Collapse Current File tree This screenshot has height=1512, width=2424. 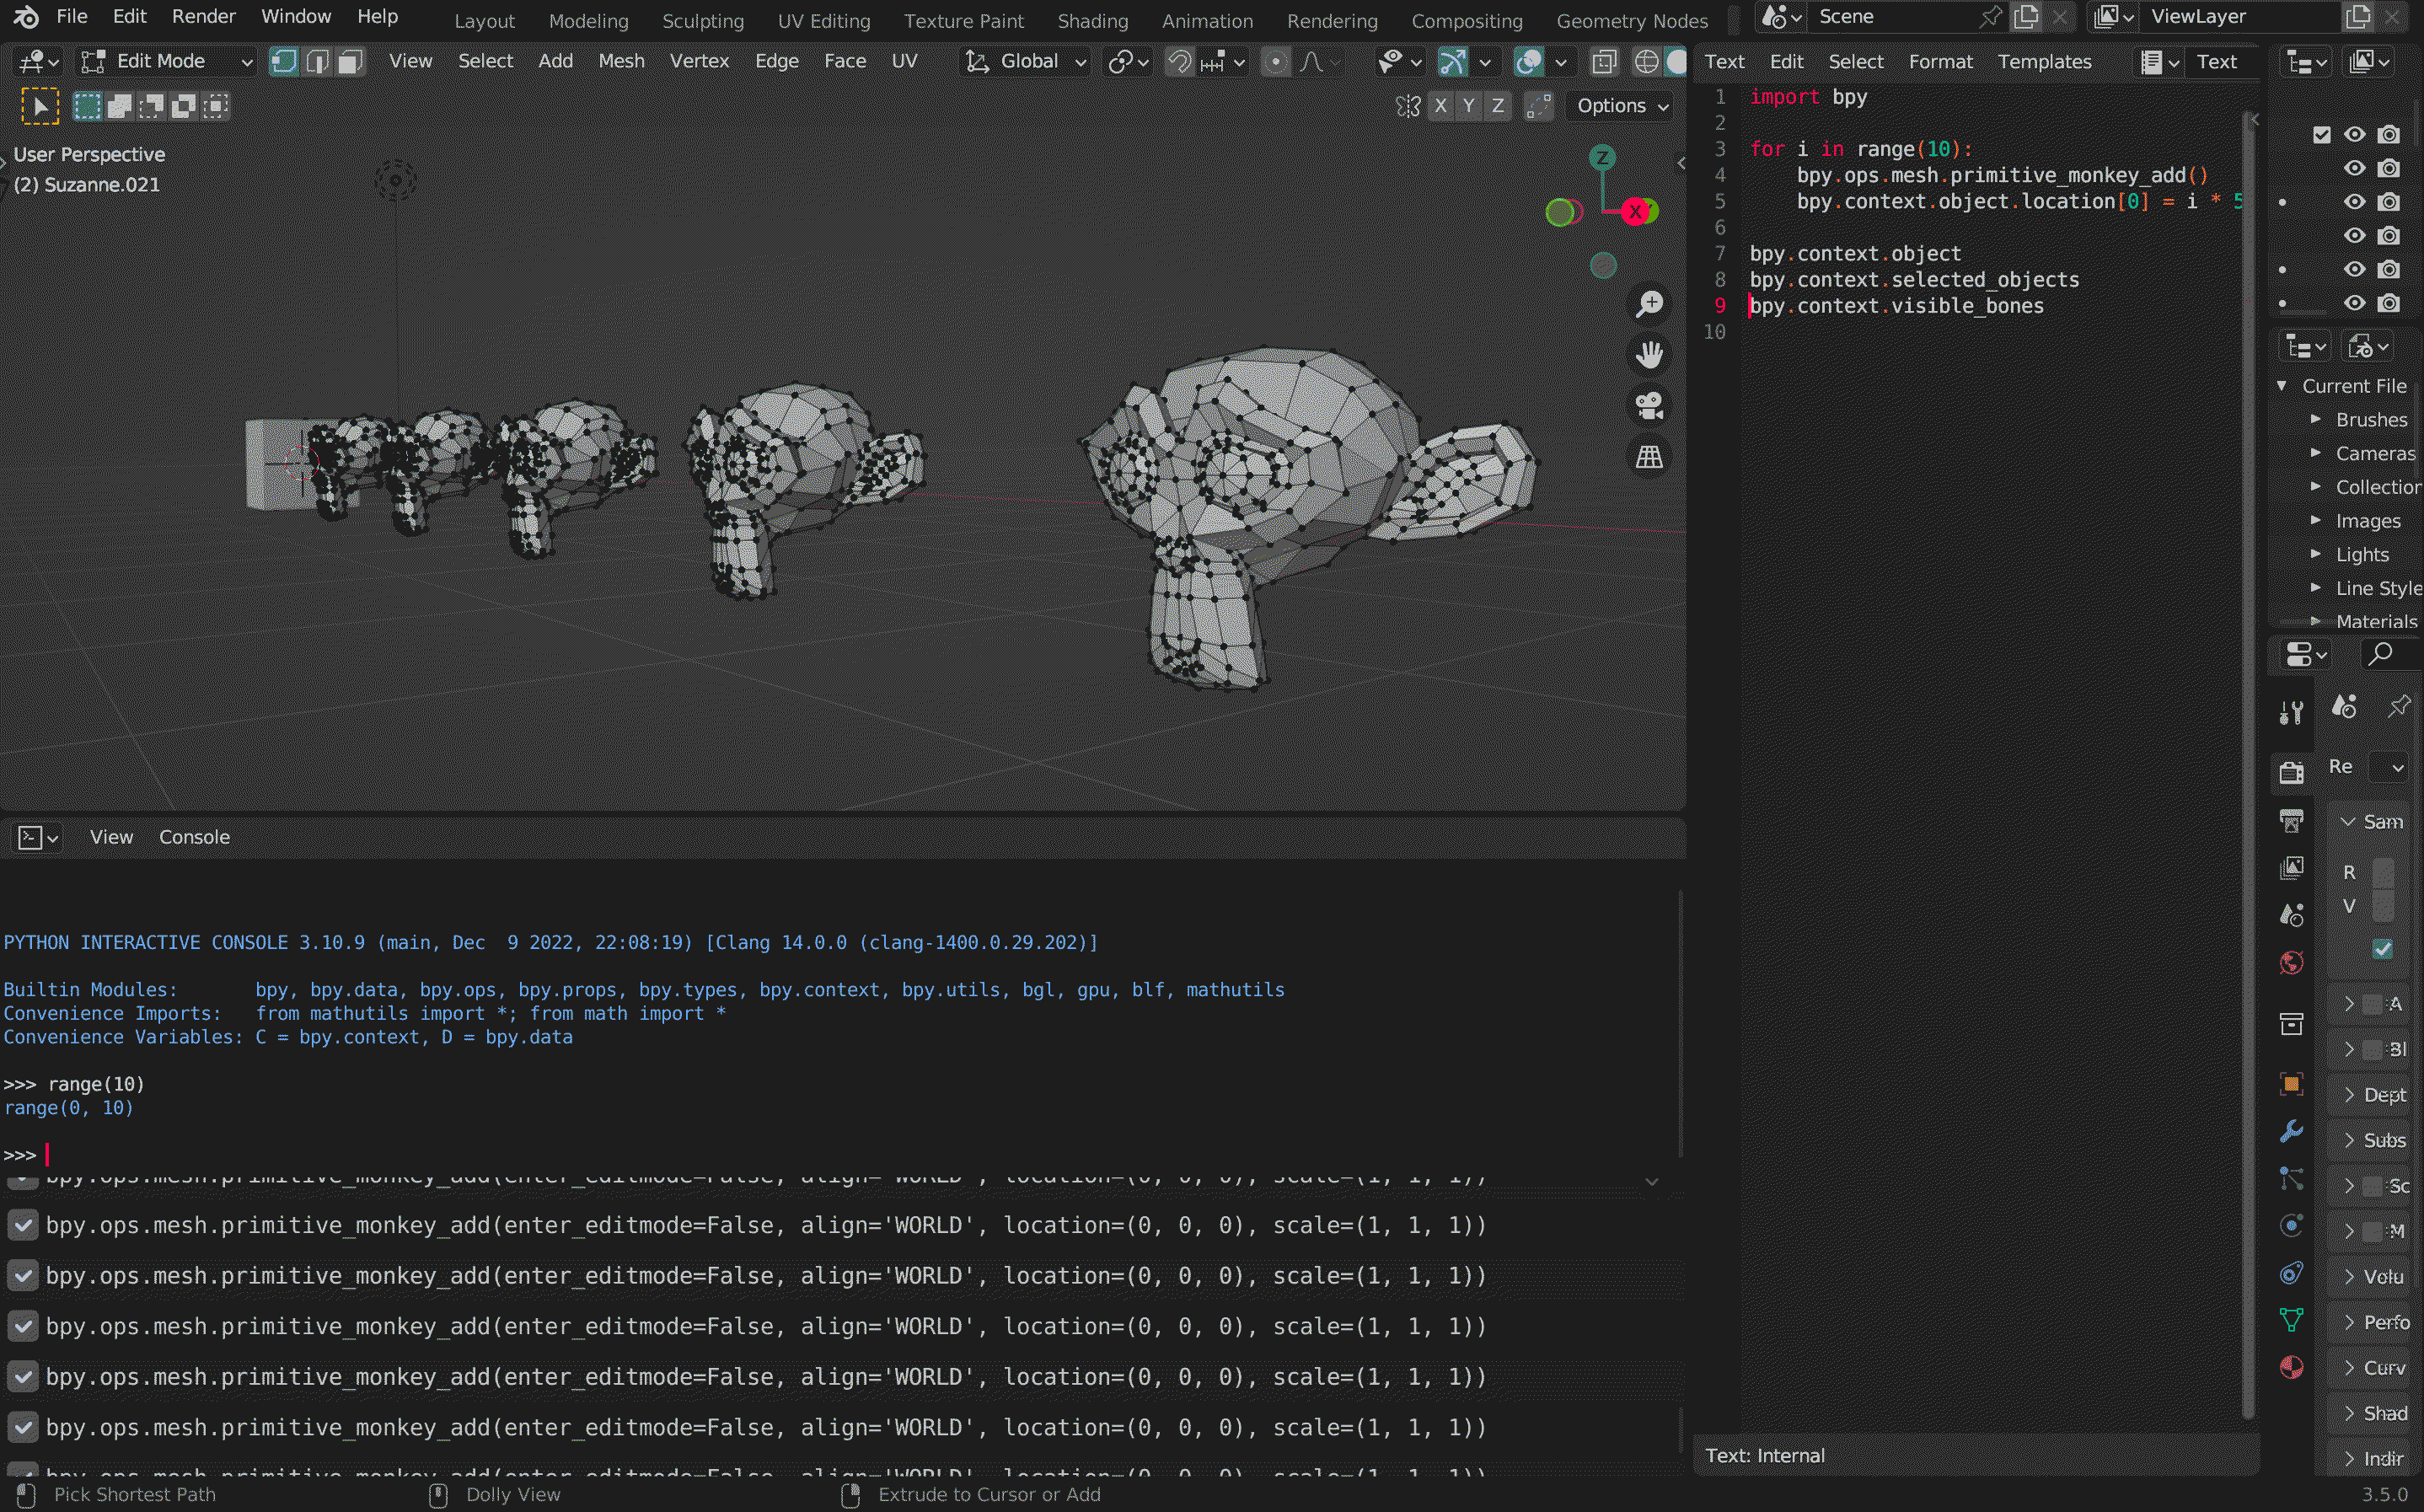coord(2282,386)
